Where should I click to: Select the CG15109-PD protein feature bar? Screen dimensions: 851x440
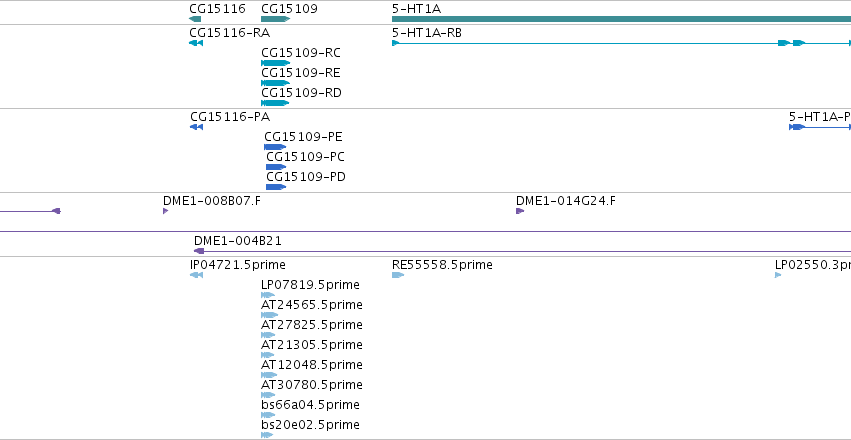[276, 187]
